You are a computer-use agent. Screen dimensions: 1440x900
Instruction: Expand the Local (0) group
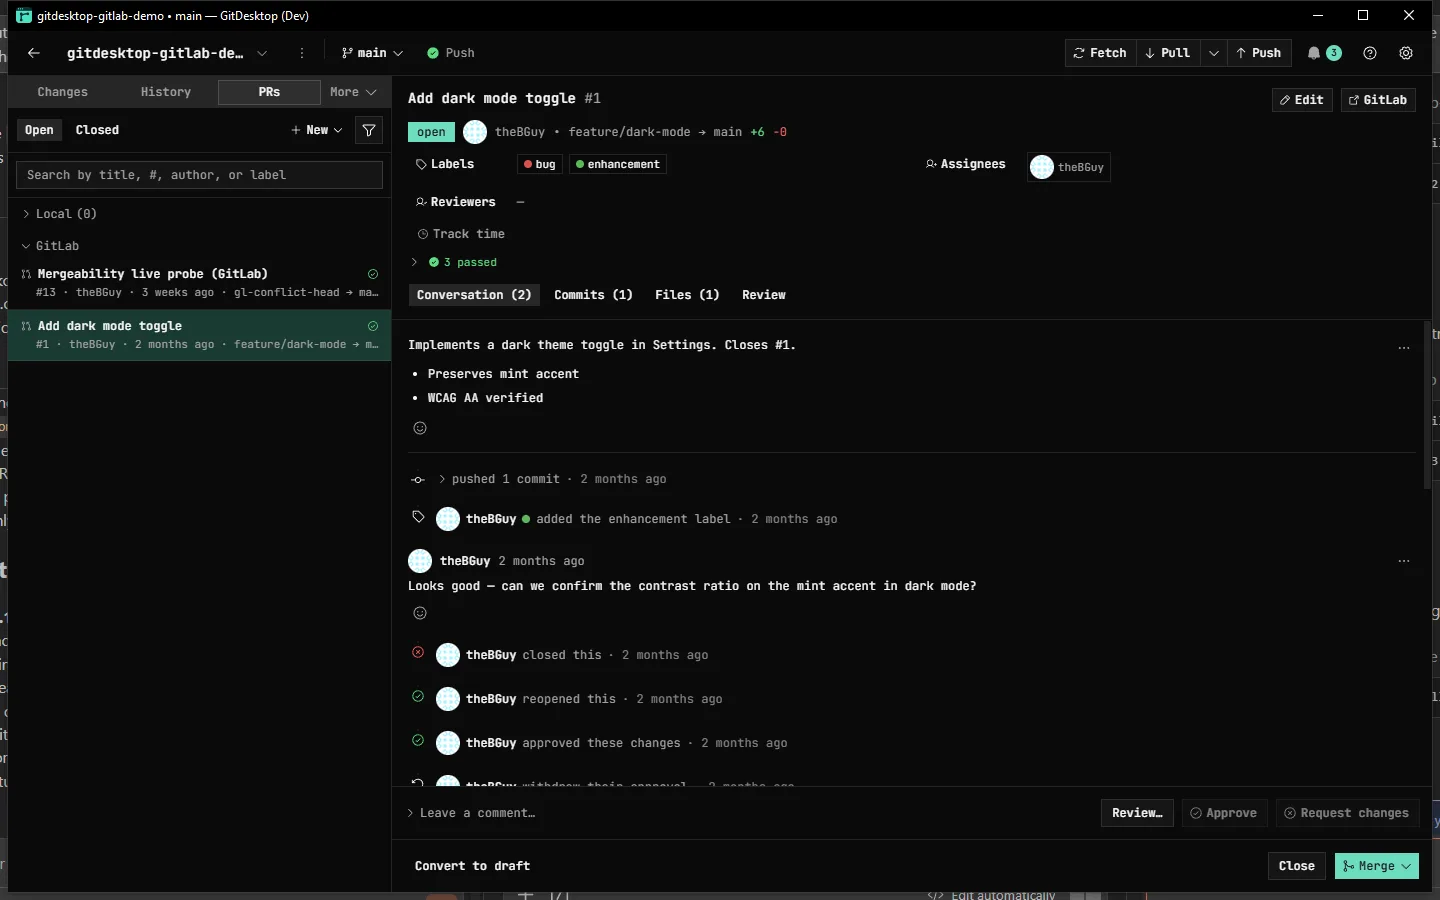[x=60, y=214]
